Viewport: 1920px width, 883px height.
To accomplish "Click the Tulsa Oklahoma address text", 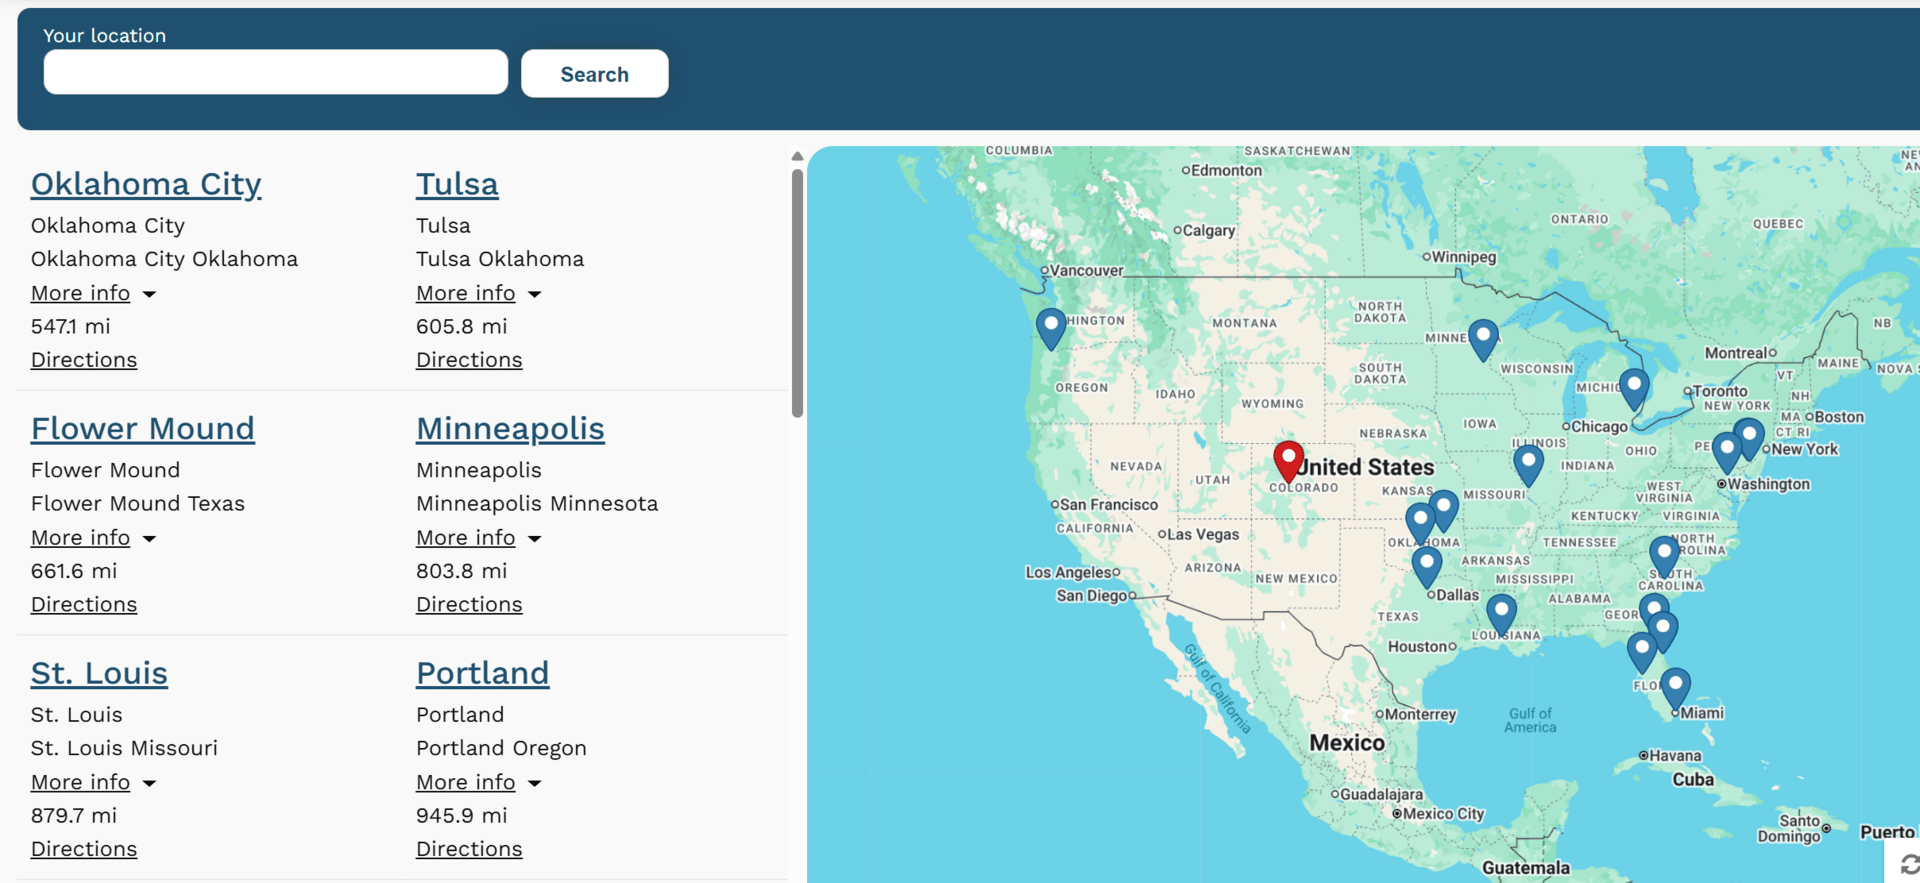I will 500,259.
